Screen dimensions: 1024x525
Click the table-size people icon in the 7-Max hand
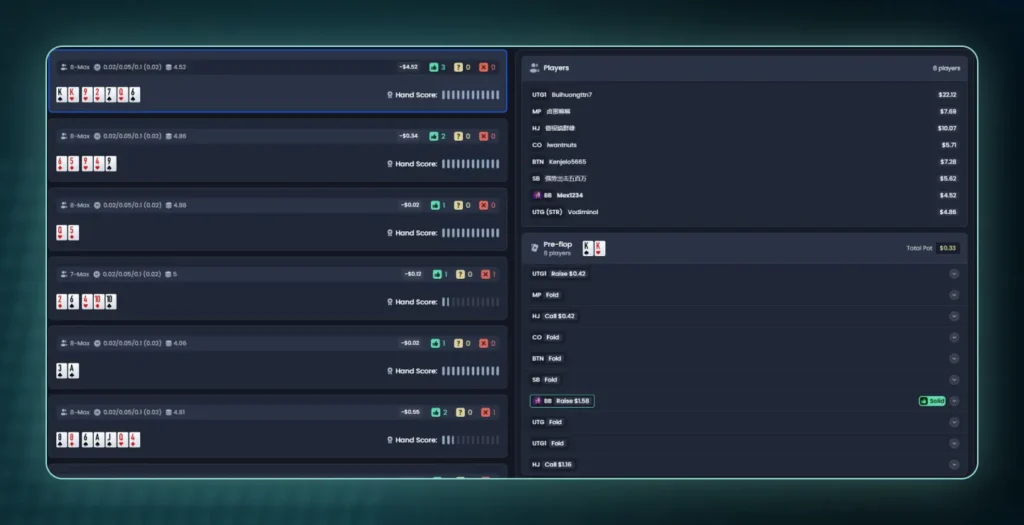(x=64, y=274)
